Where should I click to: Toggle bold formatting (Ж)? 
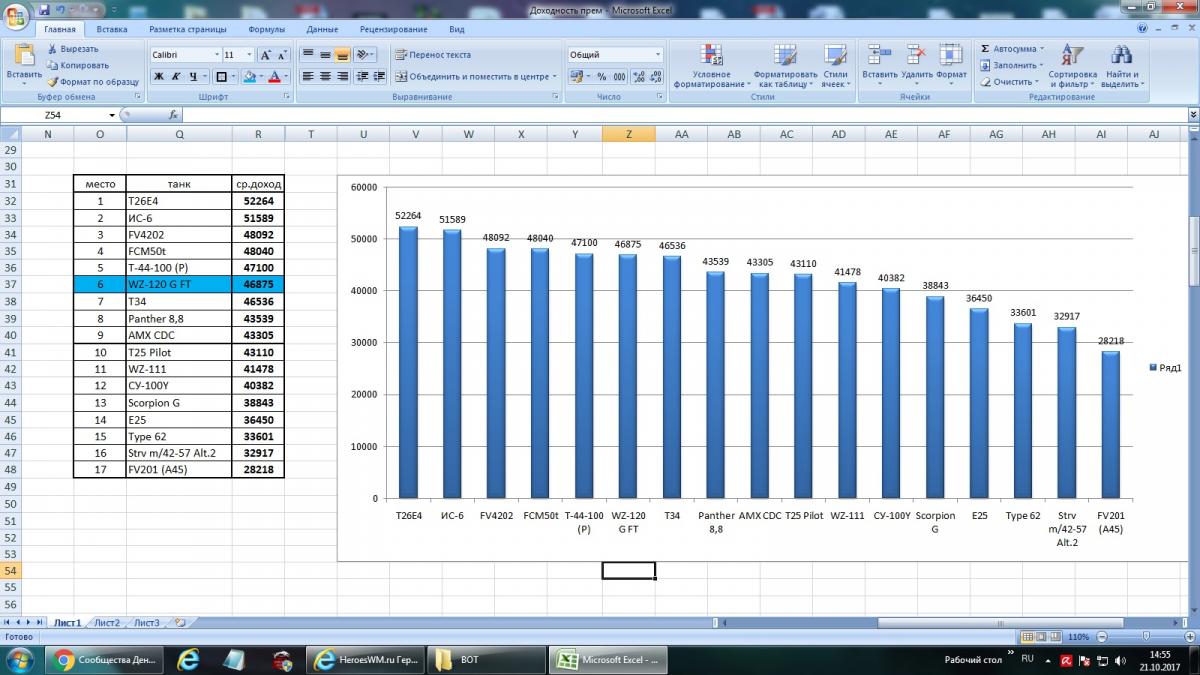pos(158,77)
